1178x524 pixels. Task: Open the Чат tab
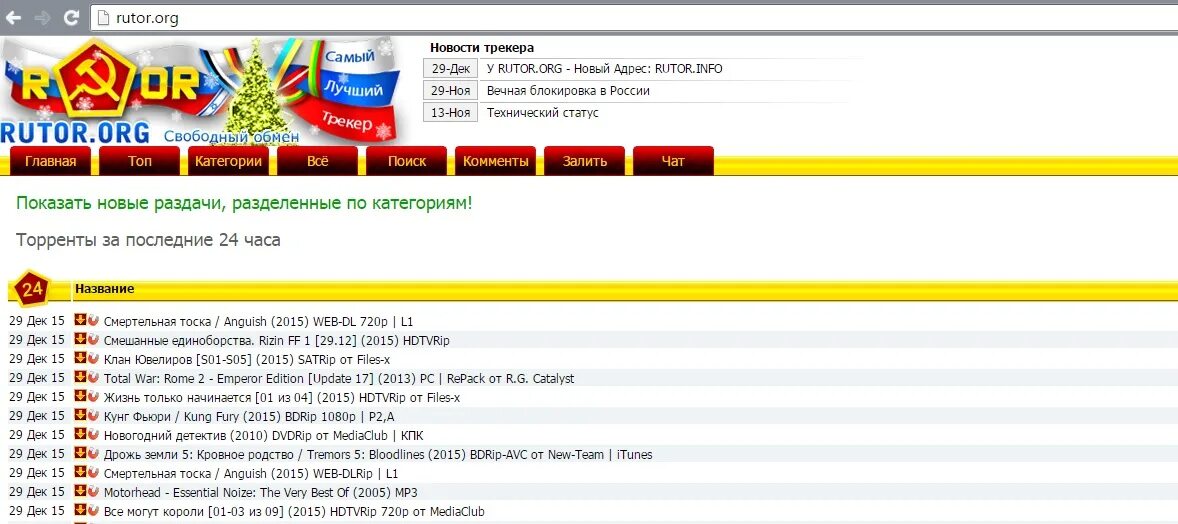point(673,161)
